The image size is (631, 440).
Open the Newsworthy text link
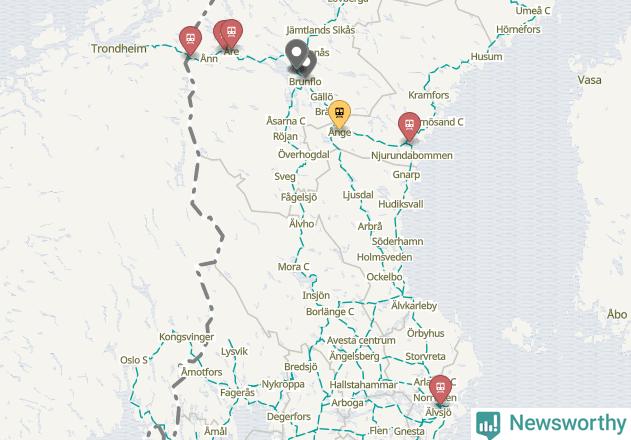(567, 423)
